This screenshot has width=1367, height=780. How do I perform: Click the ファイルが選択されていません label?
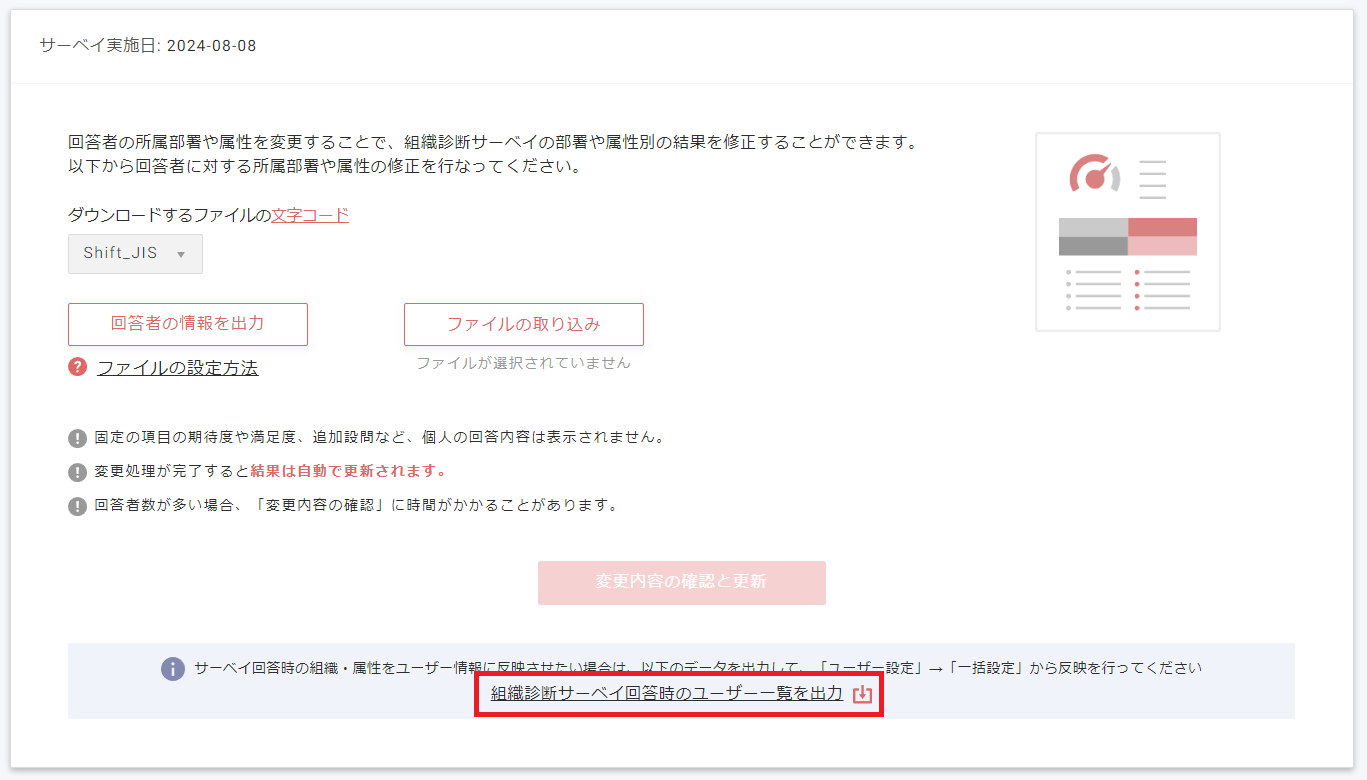[523, 362]
